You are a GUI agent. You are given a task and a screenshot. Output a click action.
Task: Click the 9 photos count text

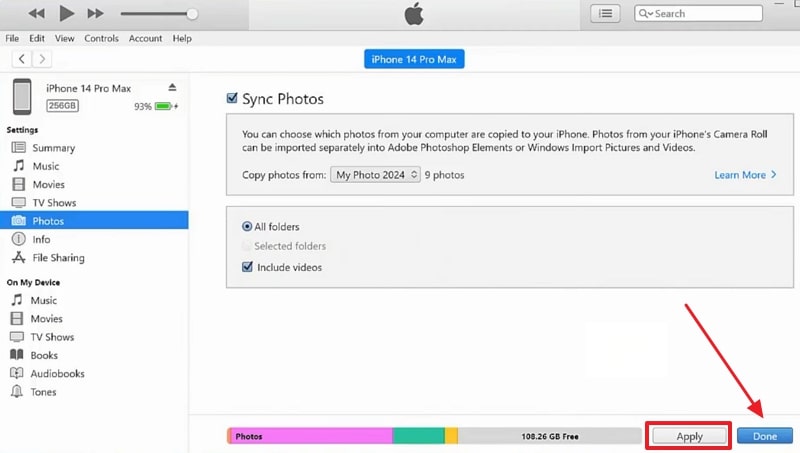coord(444,175)
